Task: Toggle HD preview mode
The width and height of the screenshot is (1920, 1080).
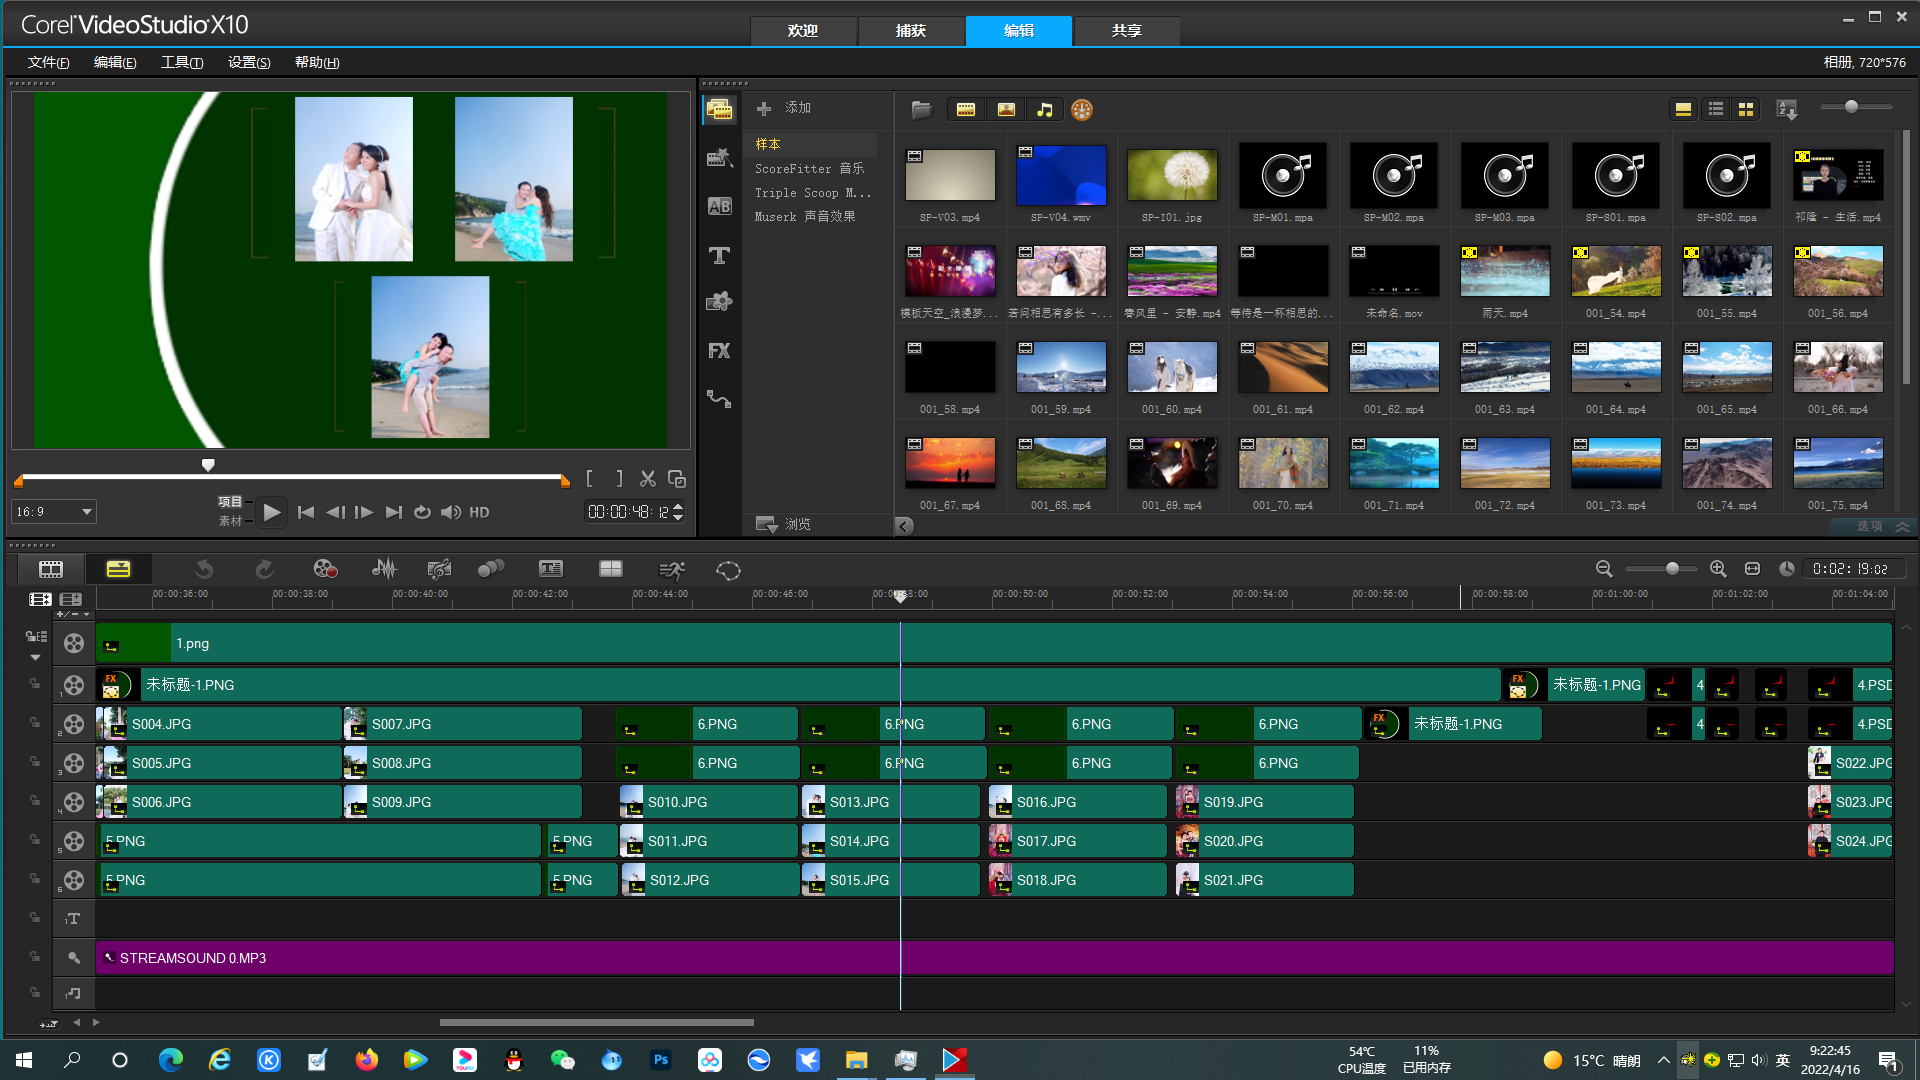Action: pyautogui.click(x=480, y=512)
